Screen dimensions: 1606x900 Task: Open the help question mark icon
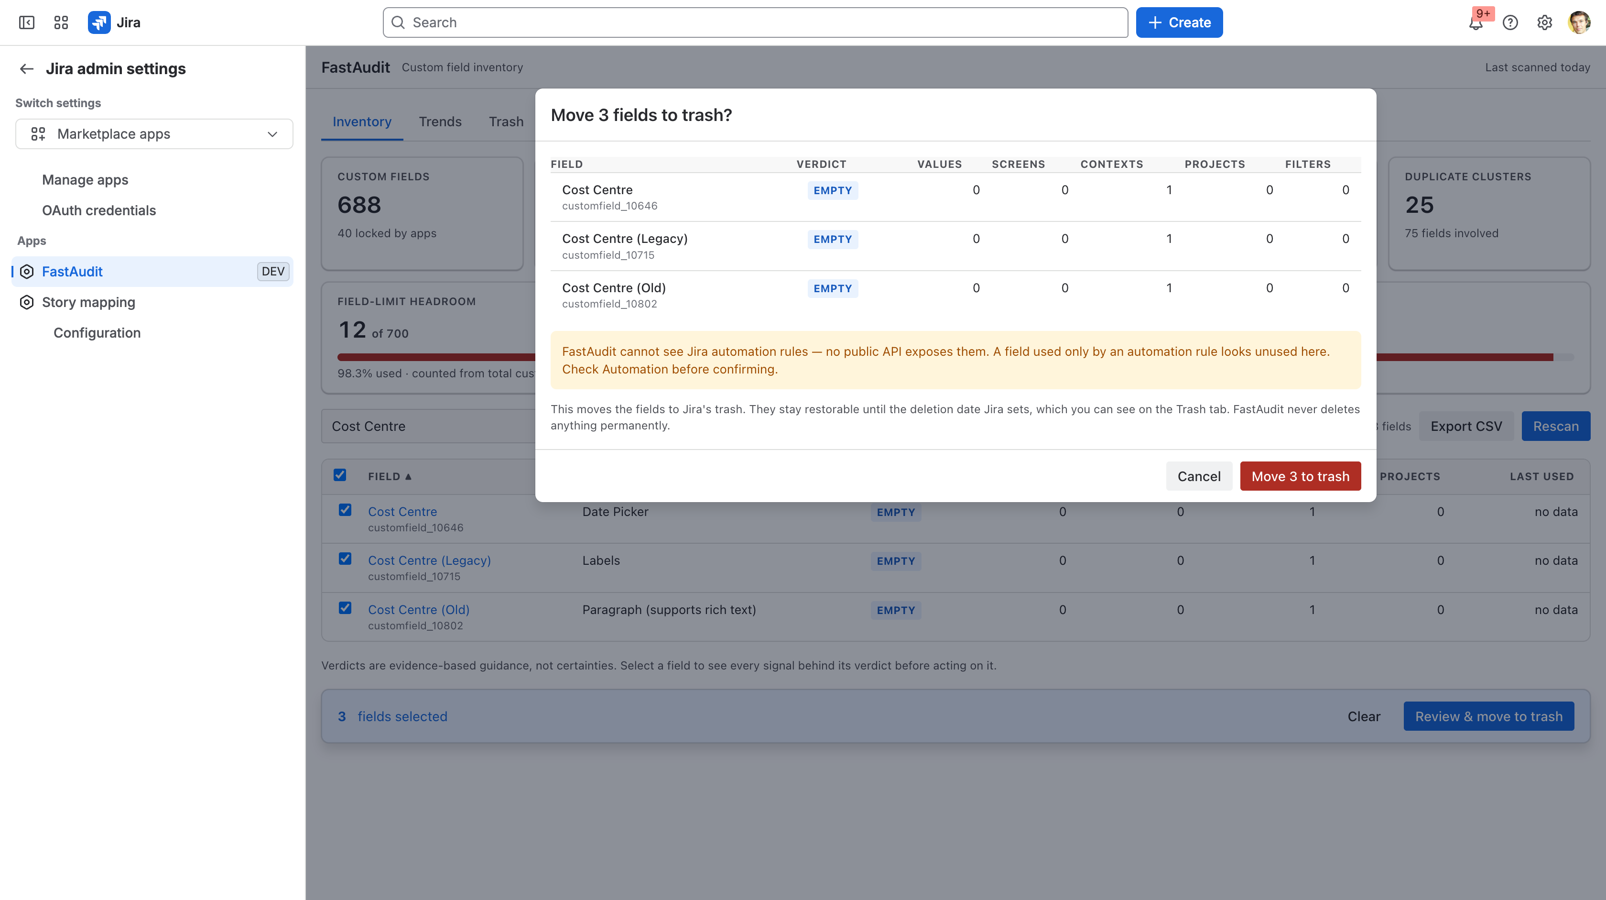(1510, 22)
